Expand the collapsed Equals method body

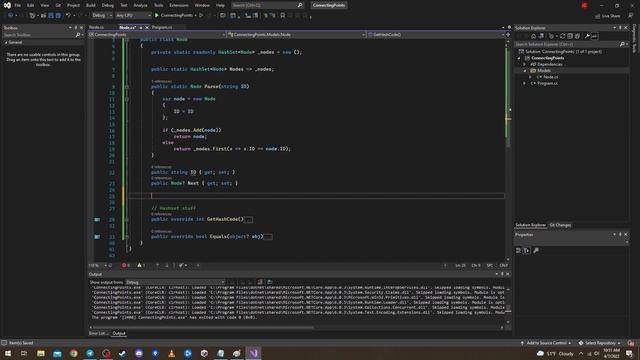pyautogui.click(x=268, y=237)
